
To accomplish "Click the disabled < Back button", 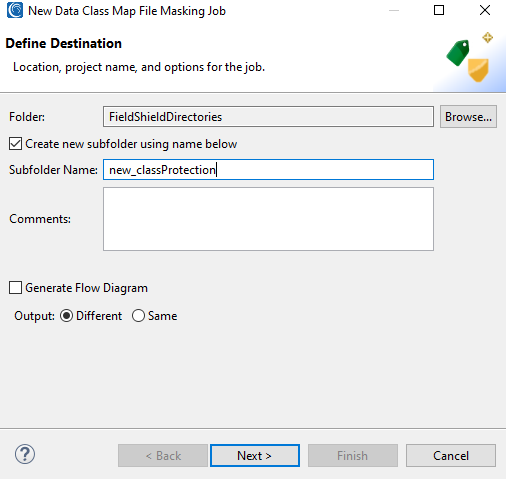I will pyautogui.click(x=163, y=455).
